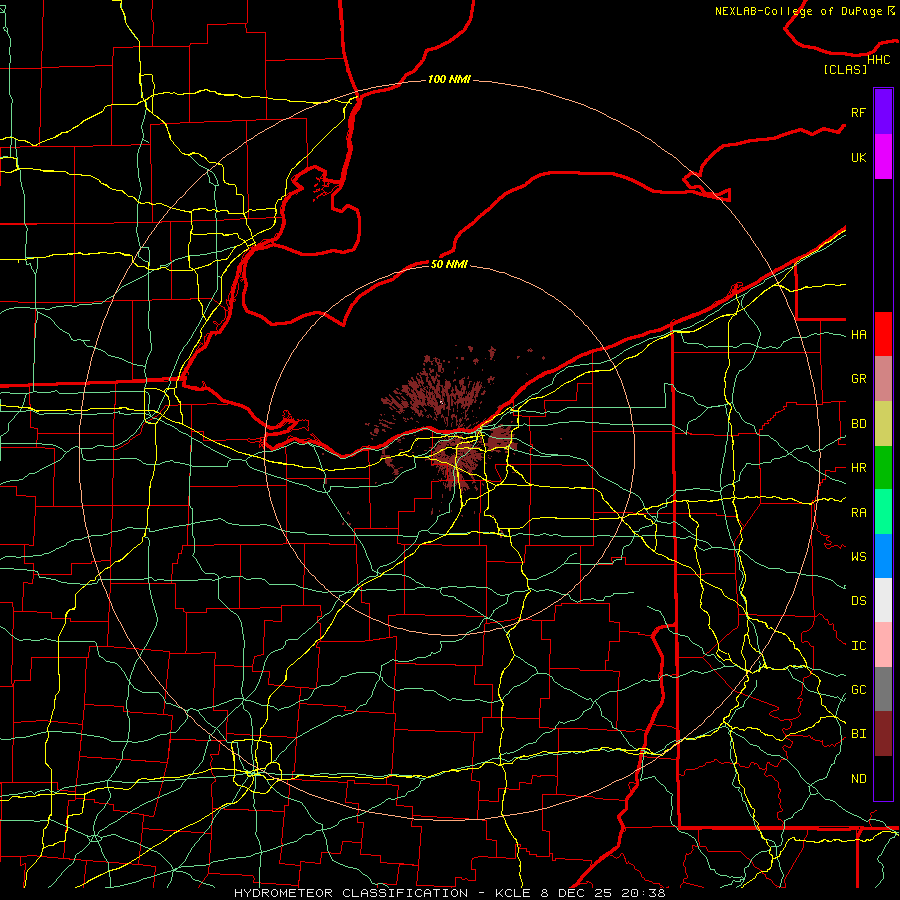Click the GC legend label

[x=858, y=690]
